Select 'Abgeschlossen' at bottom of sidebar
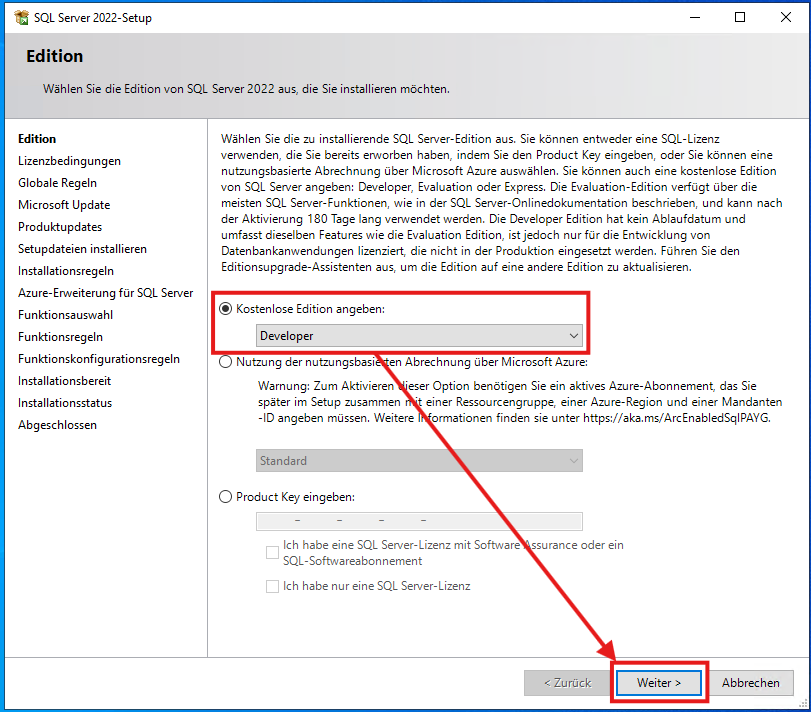The width and height of the screenshot is (811, 712). 57,424
